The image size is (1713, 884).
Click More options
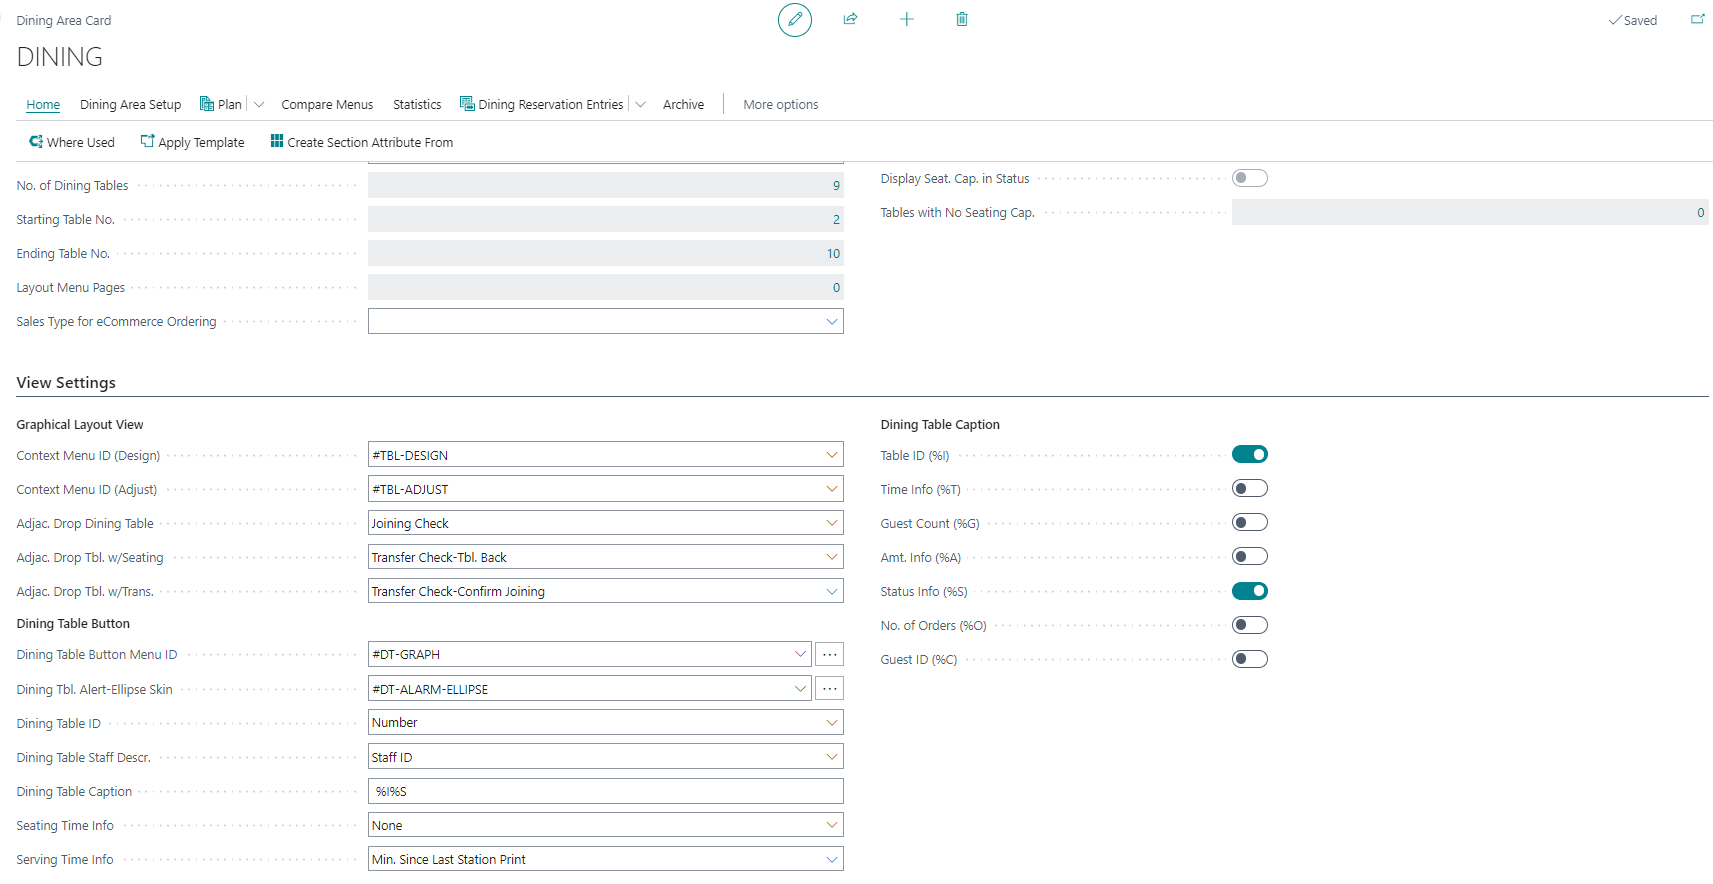click(x=780, y=105)
